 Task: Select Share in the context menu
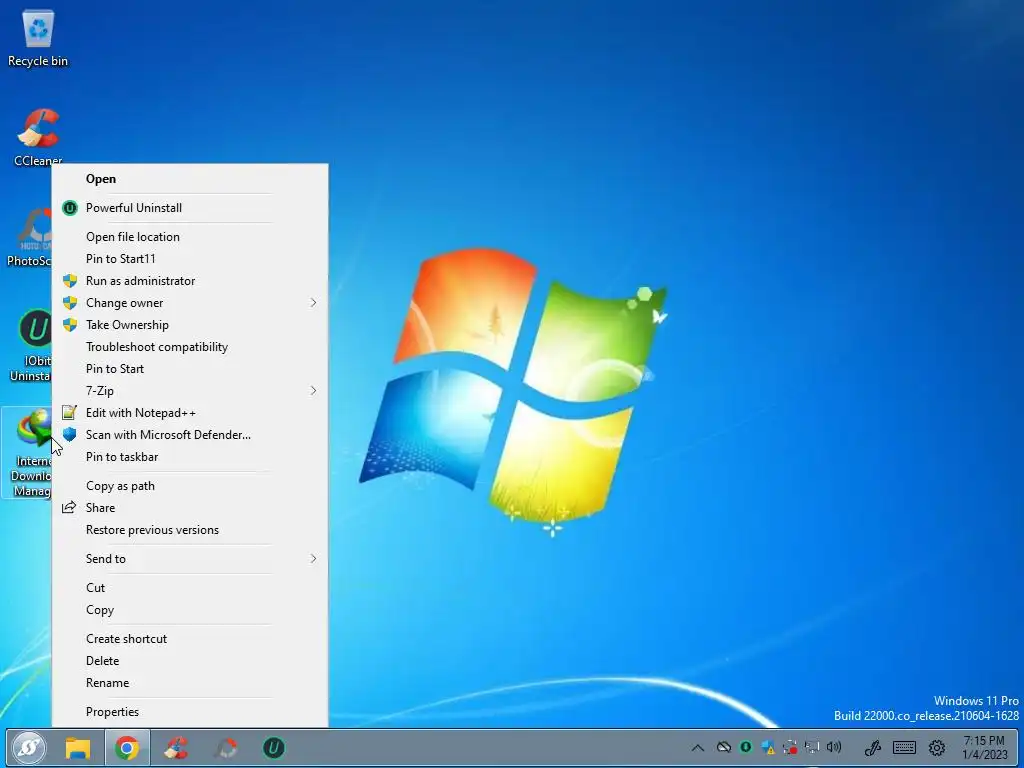pos(189,507)
